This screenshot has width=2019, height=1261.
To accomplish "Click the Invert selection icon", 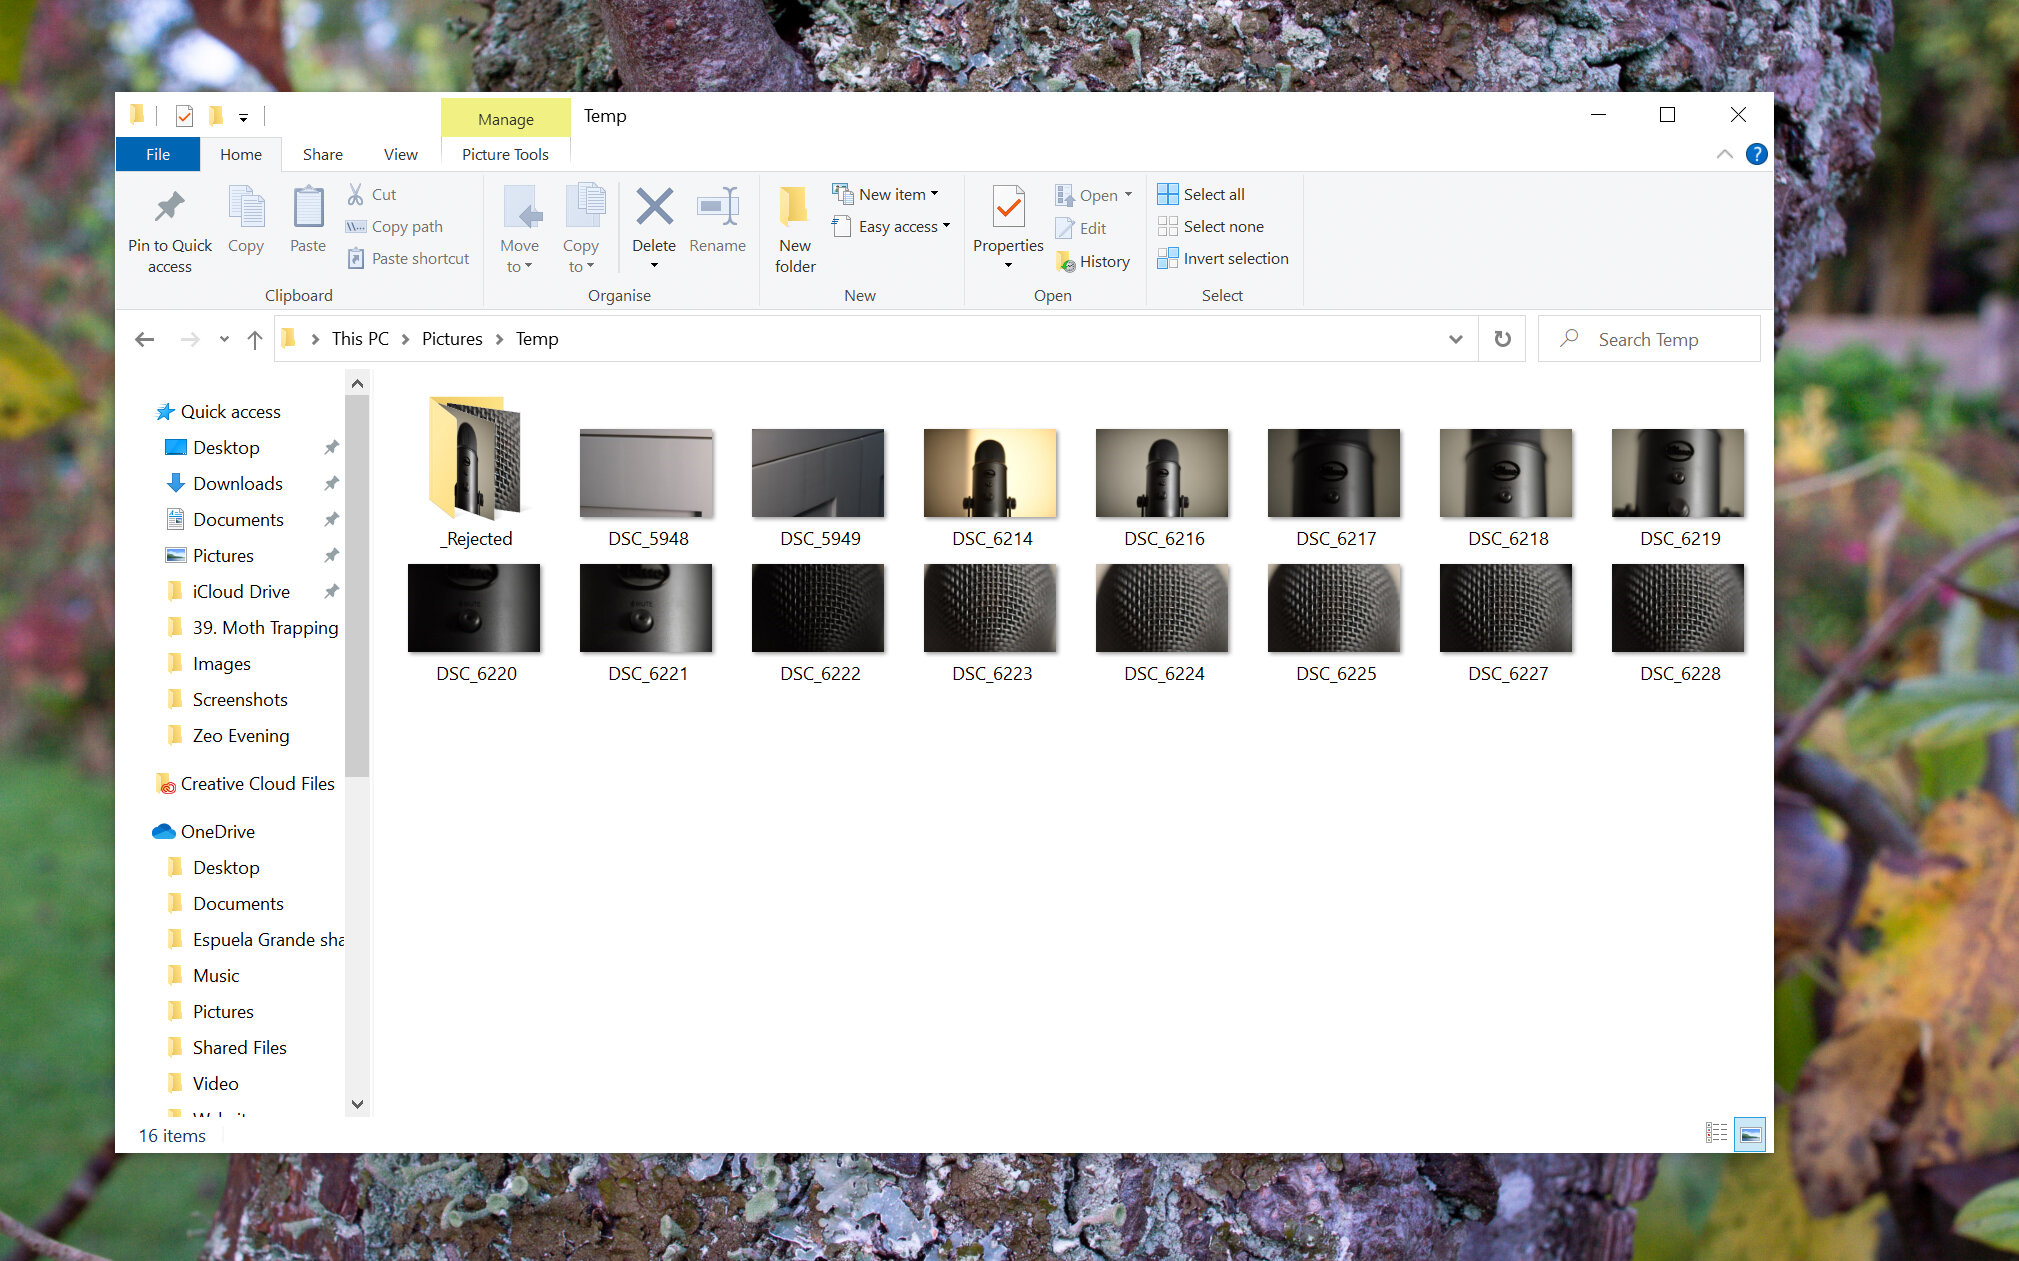I will coord(1167,258).
